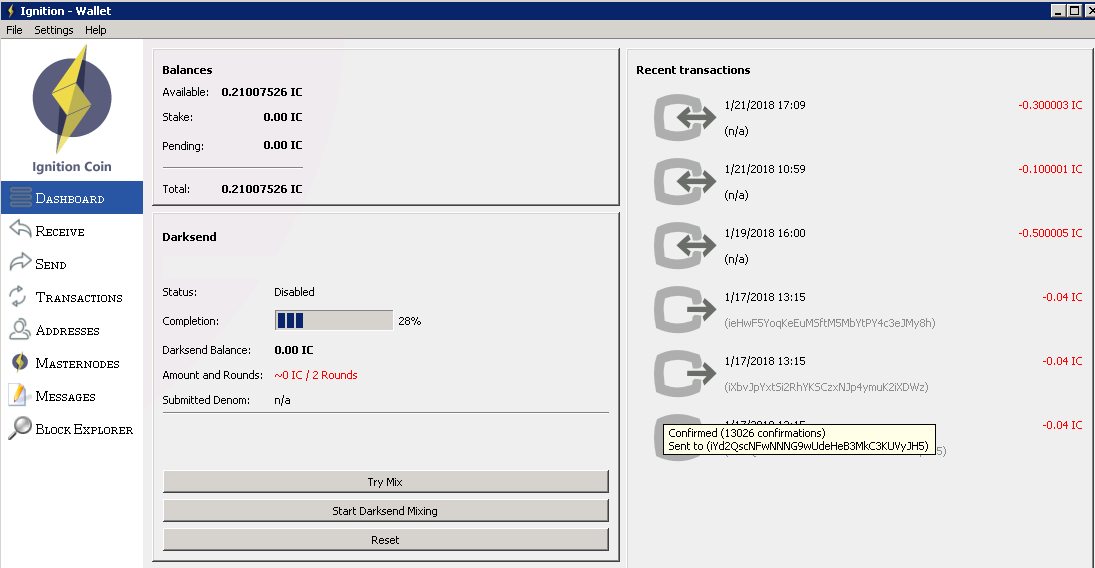This screenshot has width=1095, height=568.
Task: Click the Addresses person icon
Action: [x=20, y=328]
